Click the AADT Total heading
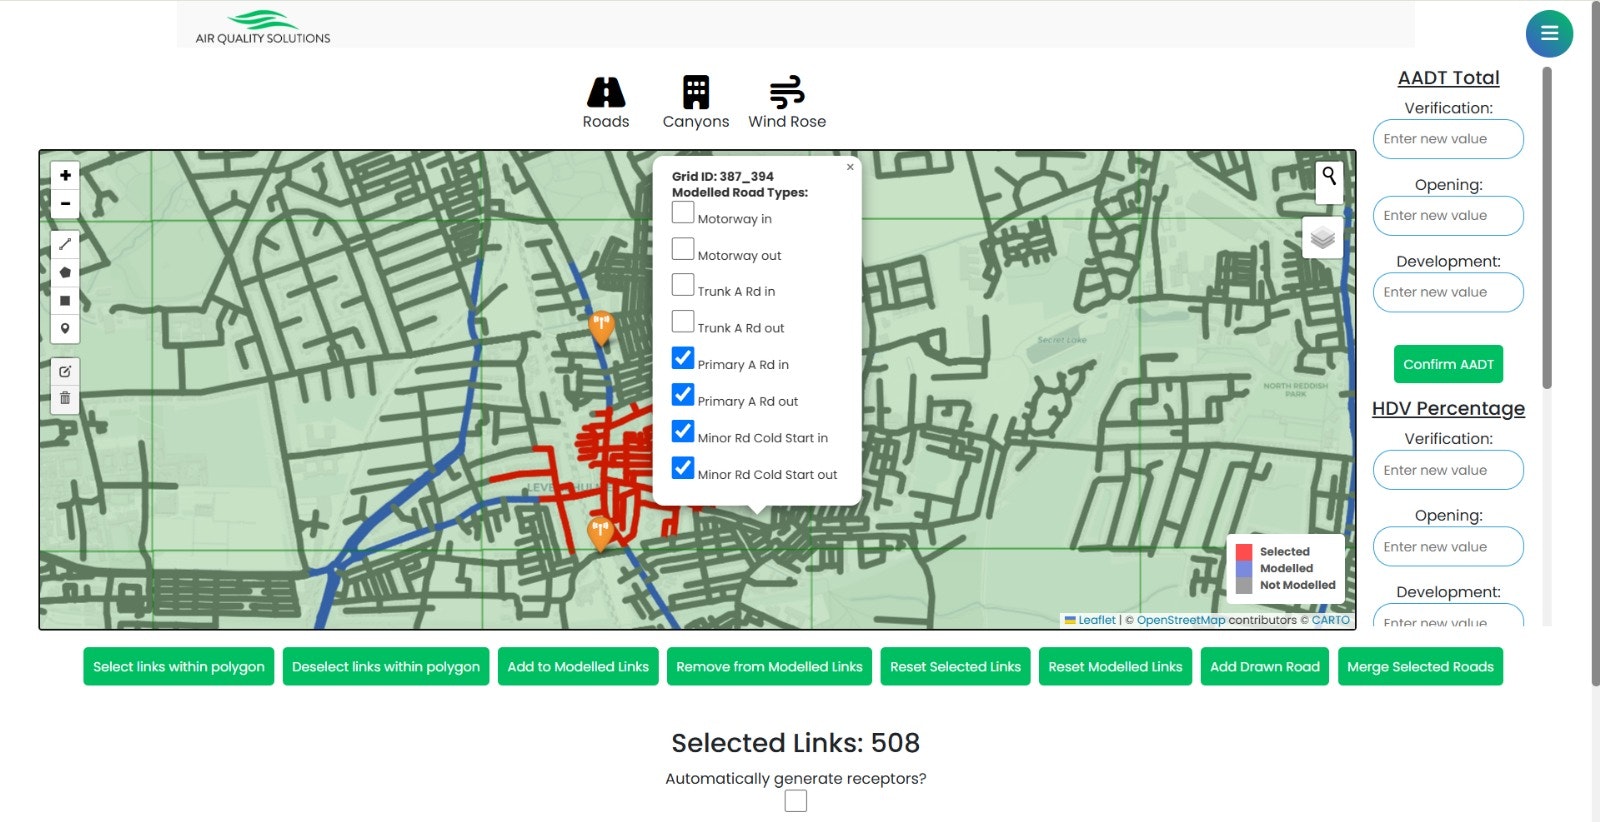The image size is (1600, 822). pyautogui.click(x=1448, y=78)
